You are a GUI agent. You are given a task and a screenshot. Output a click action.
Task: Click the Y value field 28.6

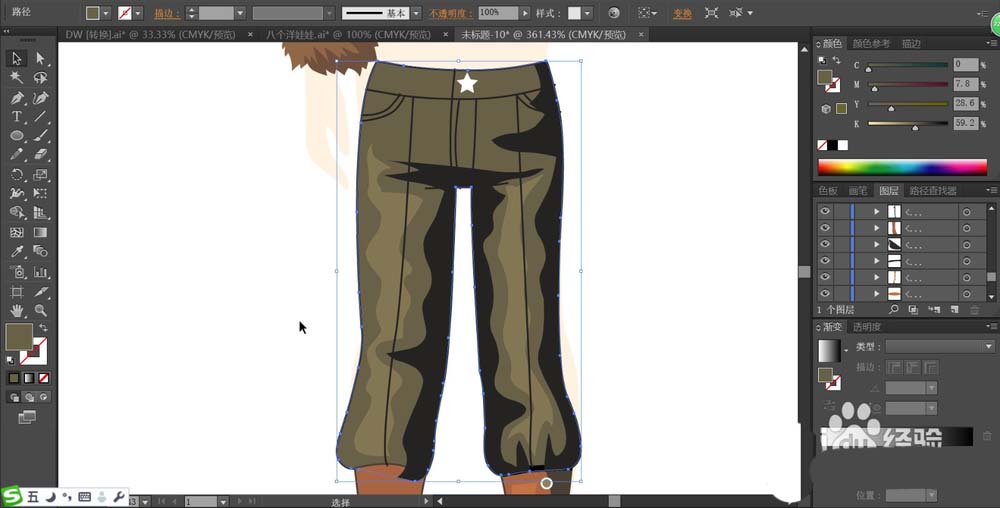pos(965,103)
